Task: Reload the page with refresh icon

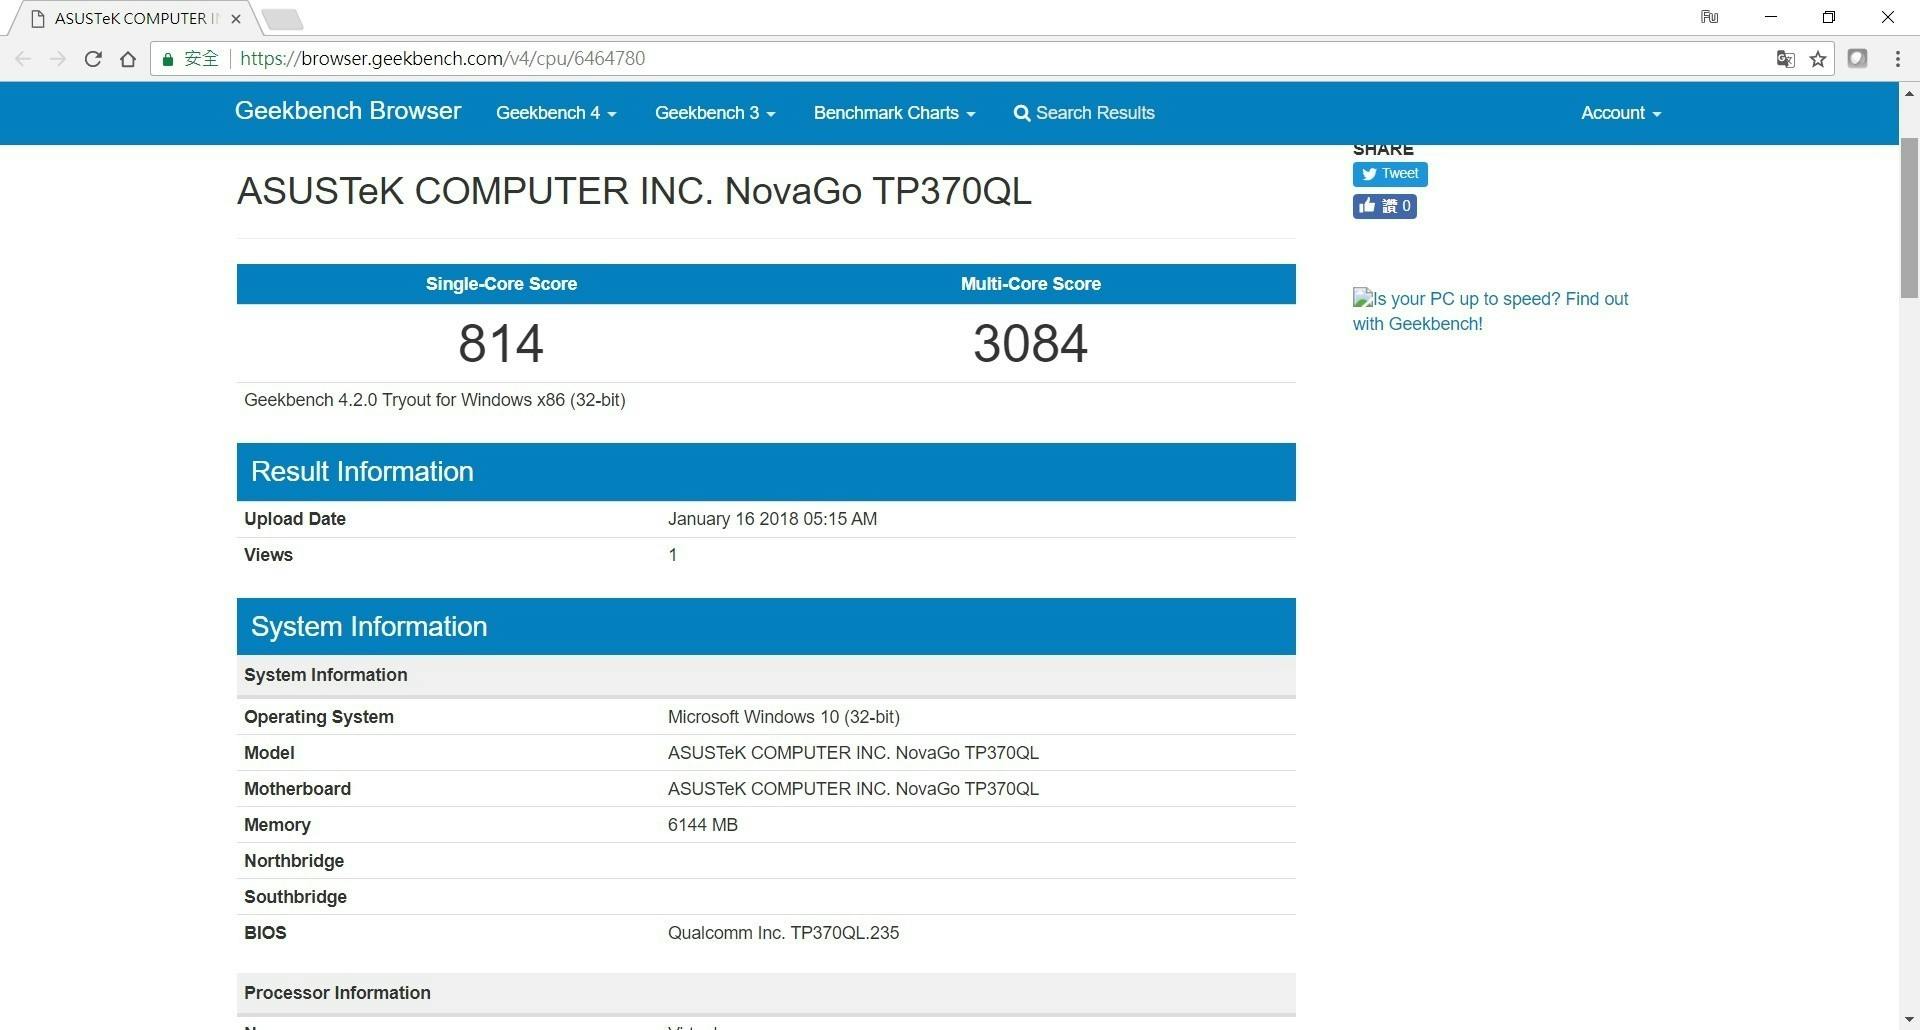Action: point(93,59)
